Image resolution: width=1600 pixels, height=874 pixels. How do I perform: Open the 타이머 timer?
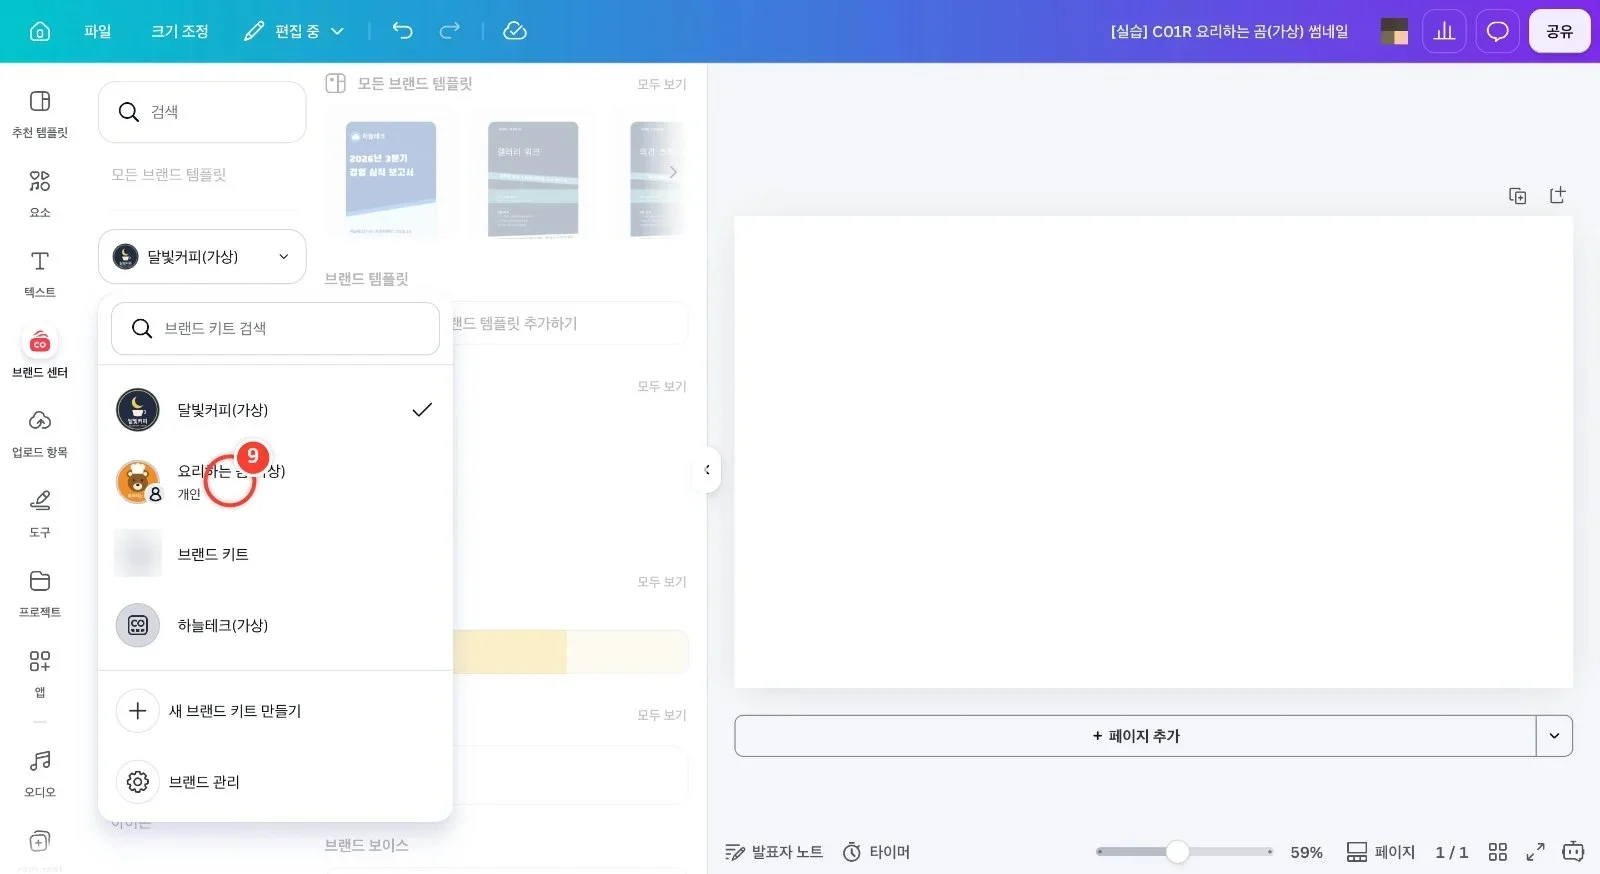[876, 852]
